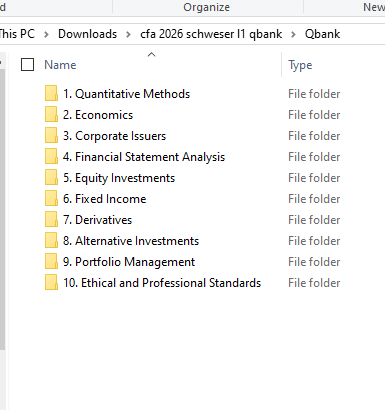Click the navigation pane scrollbar

(2, 209)
